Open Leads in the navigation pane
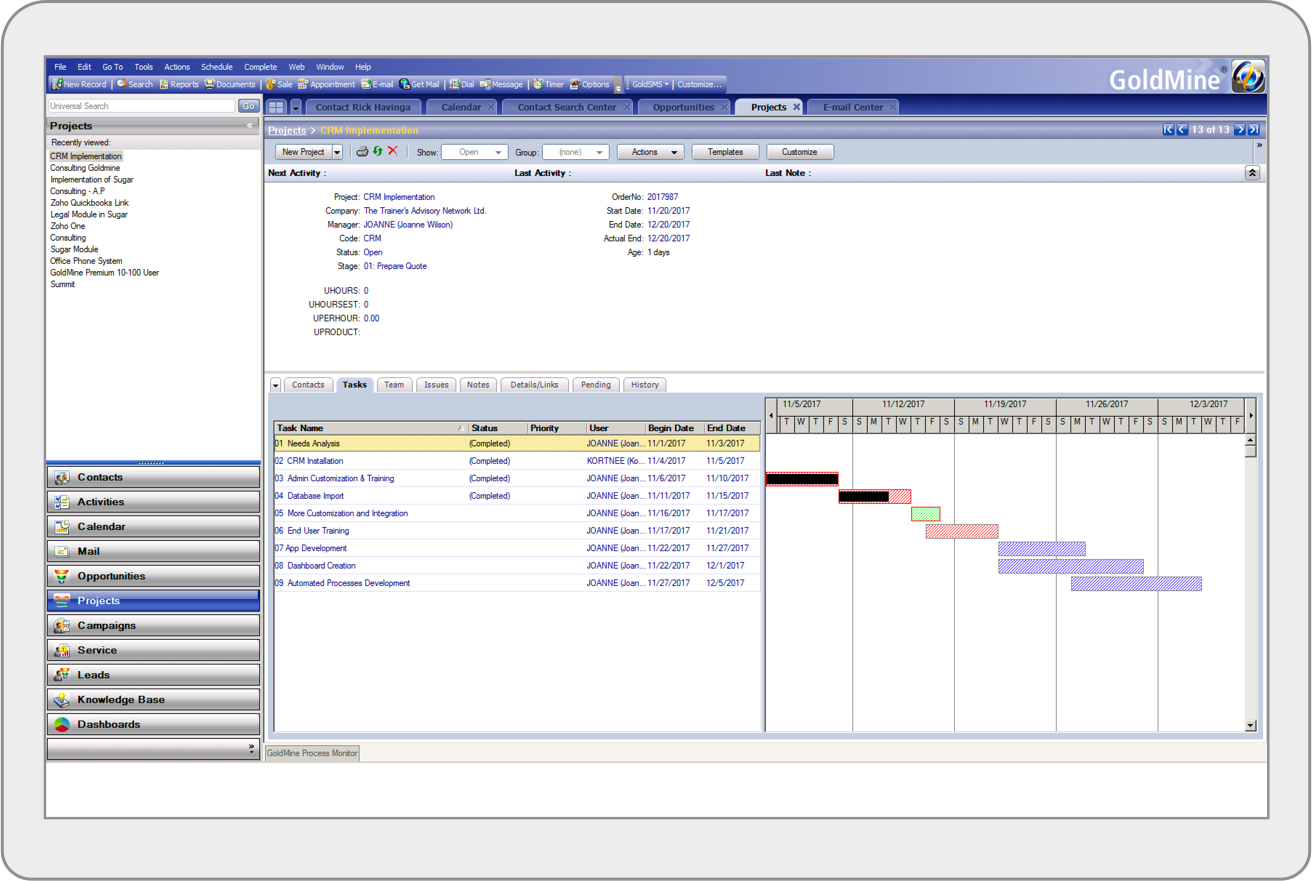The image size is (1312, 881). [153, 675]
